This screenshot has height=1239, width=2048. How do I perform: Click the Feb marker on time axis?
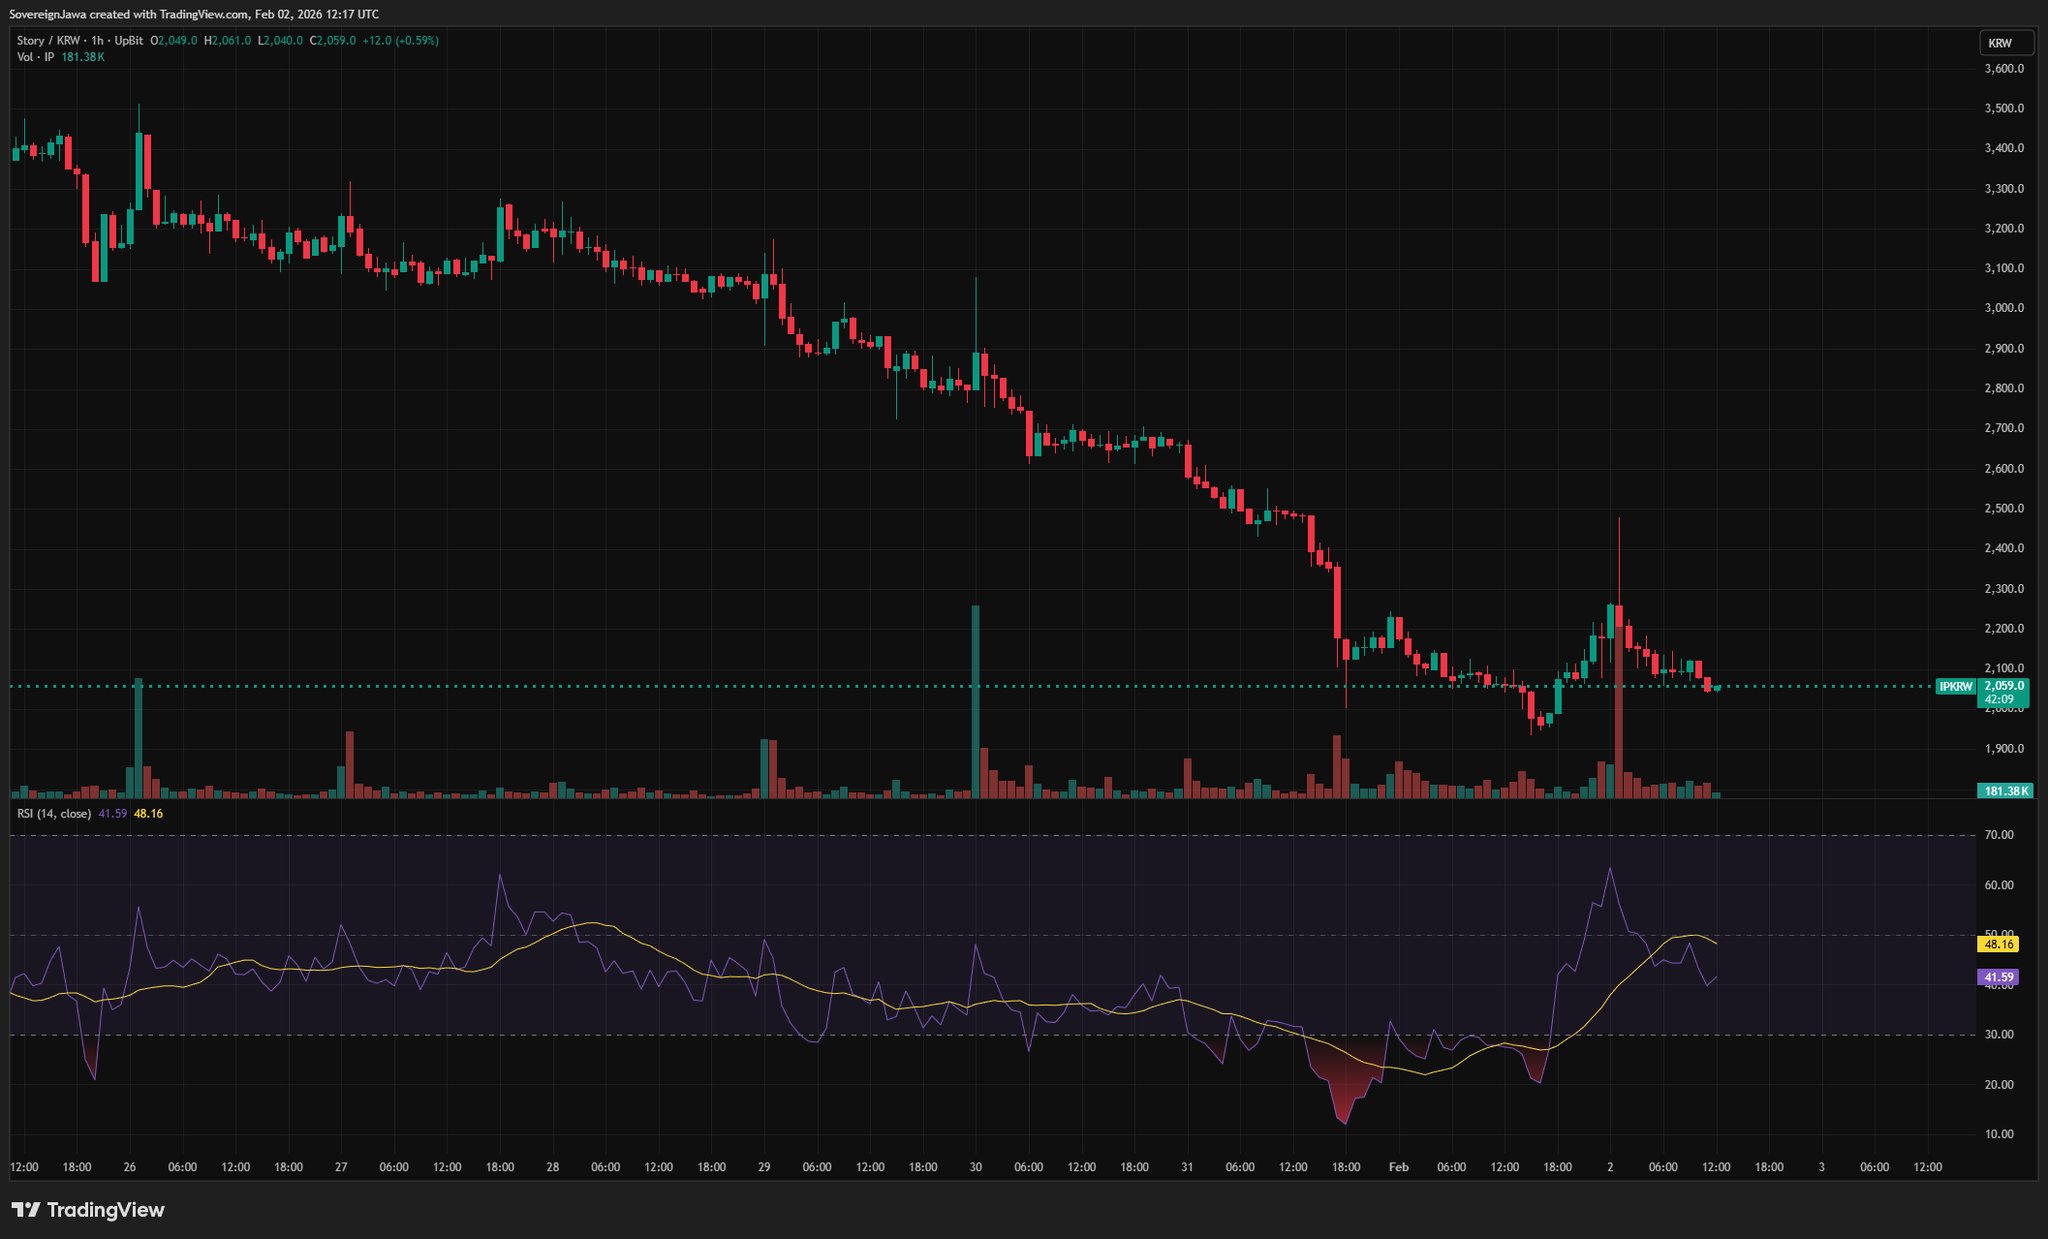click(1398, 1167)
